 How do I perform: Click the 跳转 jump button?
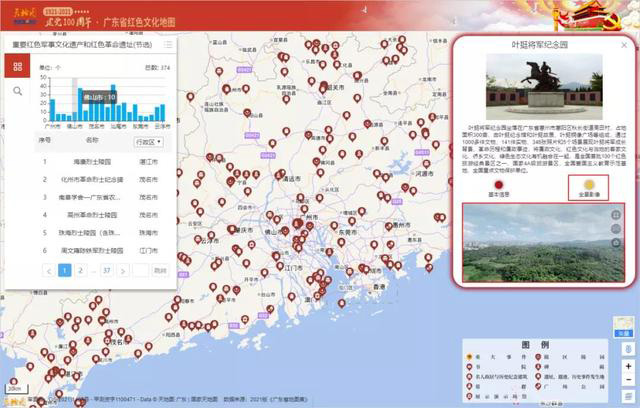pyautogui.click(x=160, y=270)
